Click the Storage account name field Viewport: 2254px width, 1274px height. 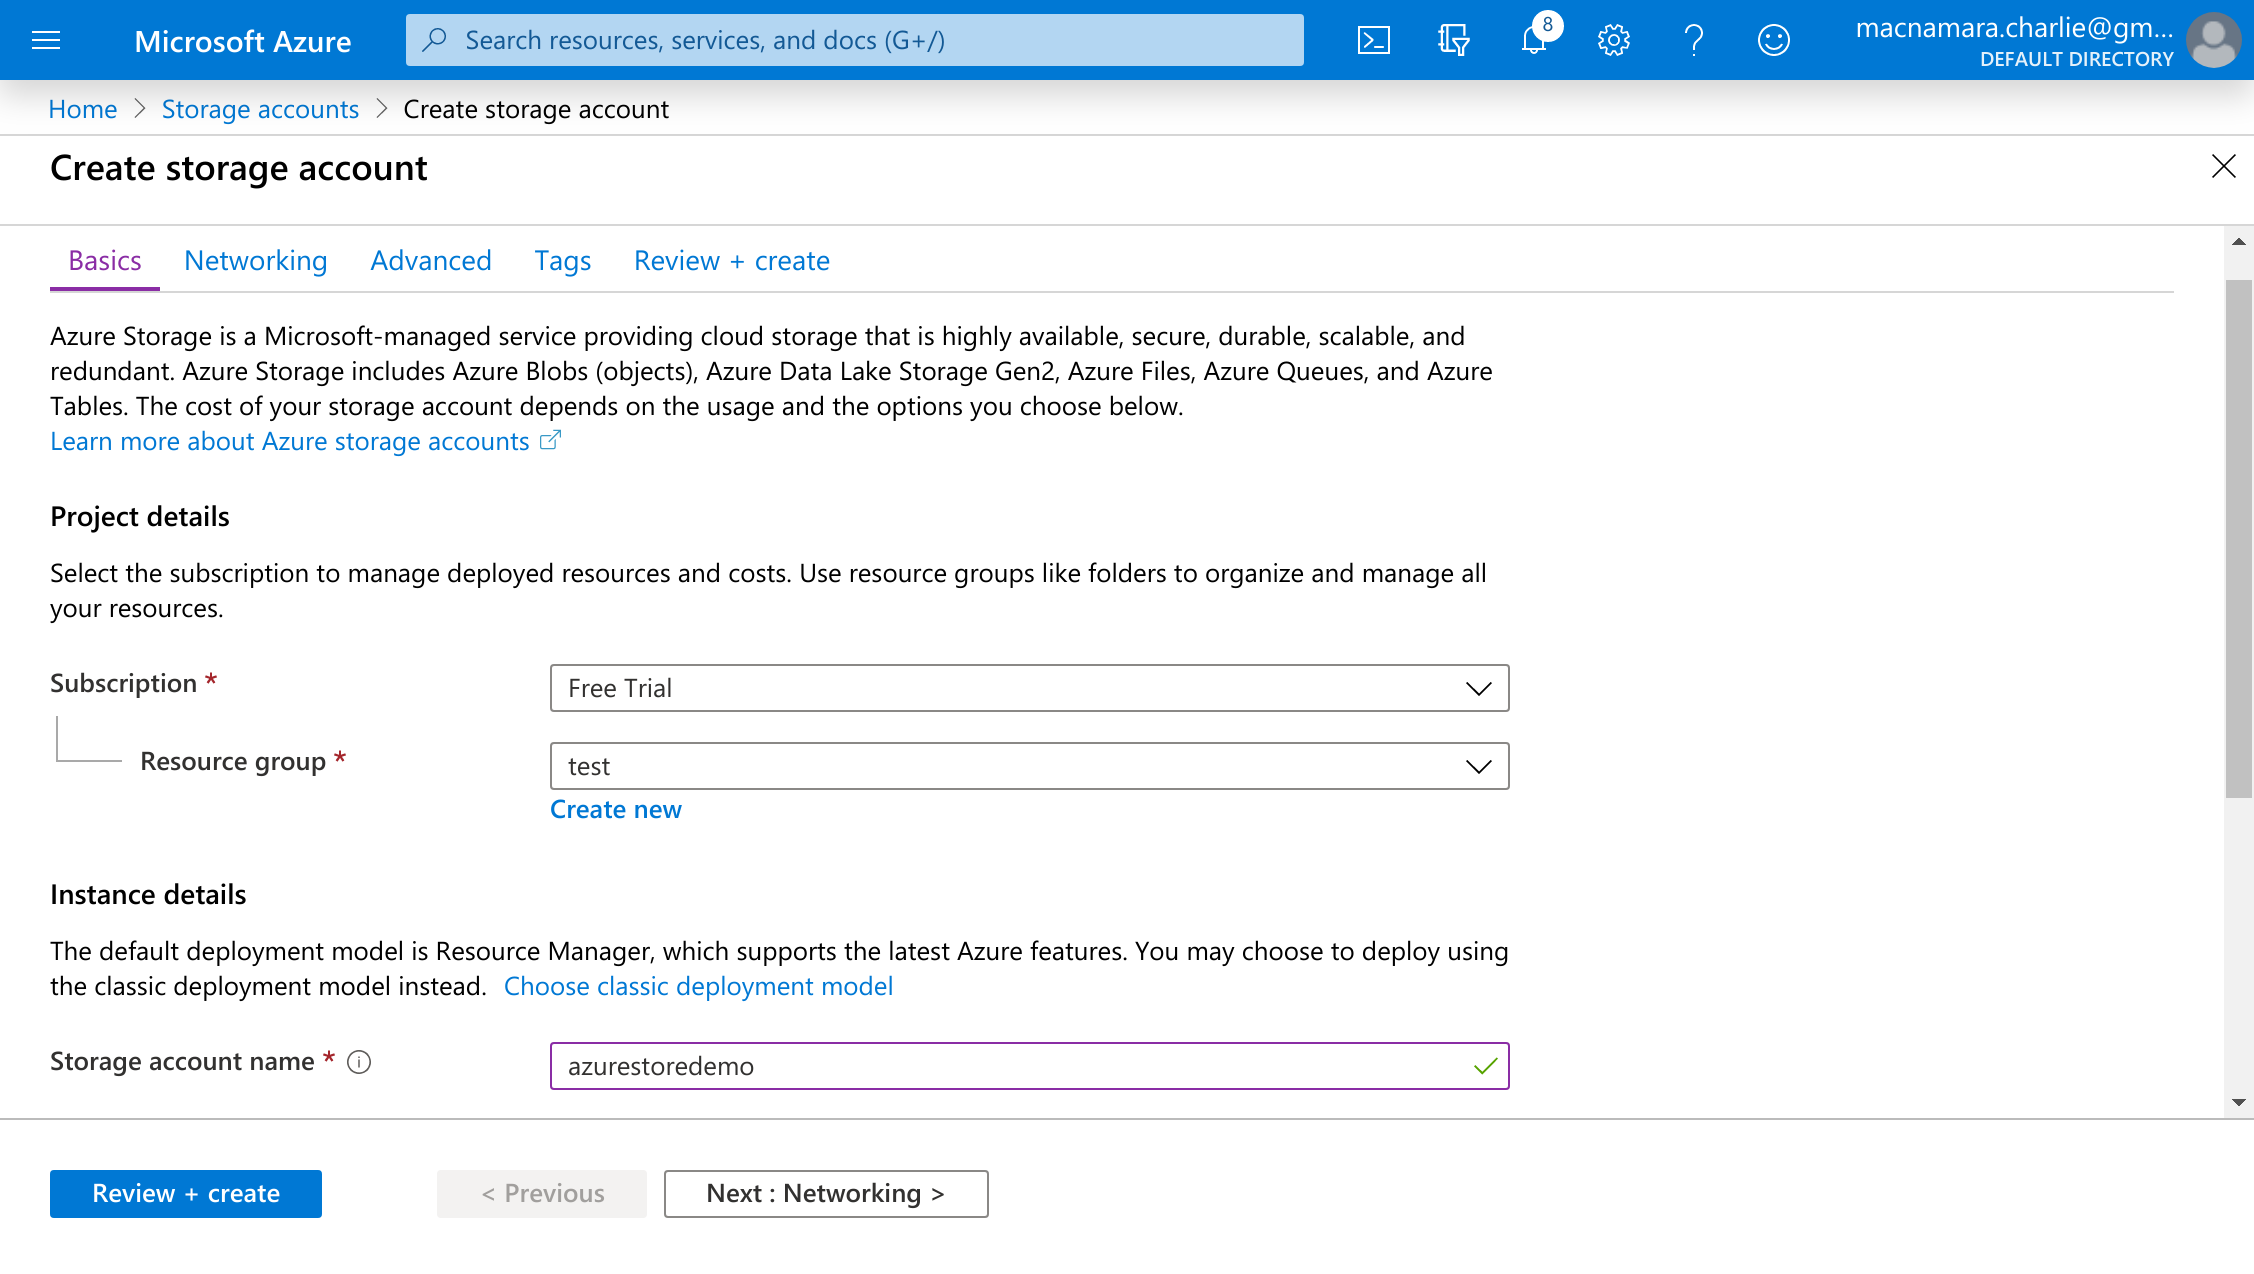(x=1029, y=1066)
